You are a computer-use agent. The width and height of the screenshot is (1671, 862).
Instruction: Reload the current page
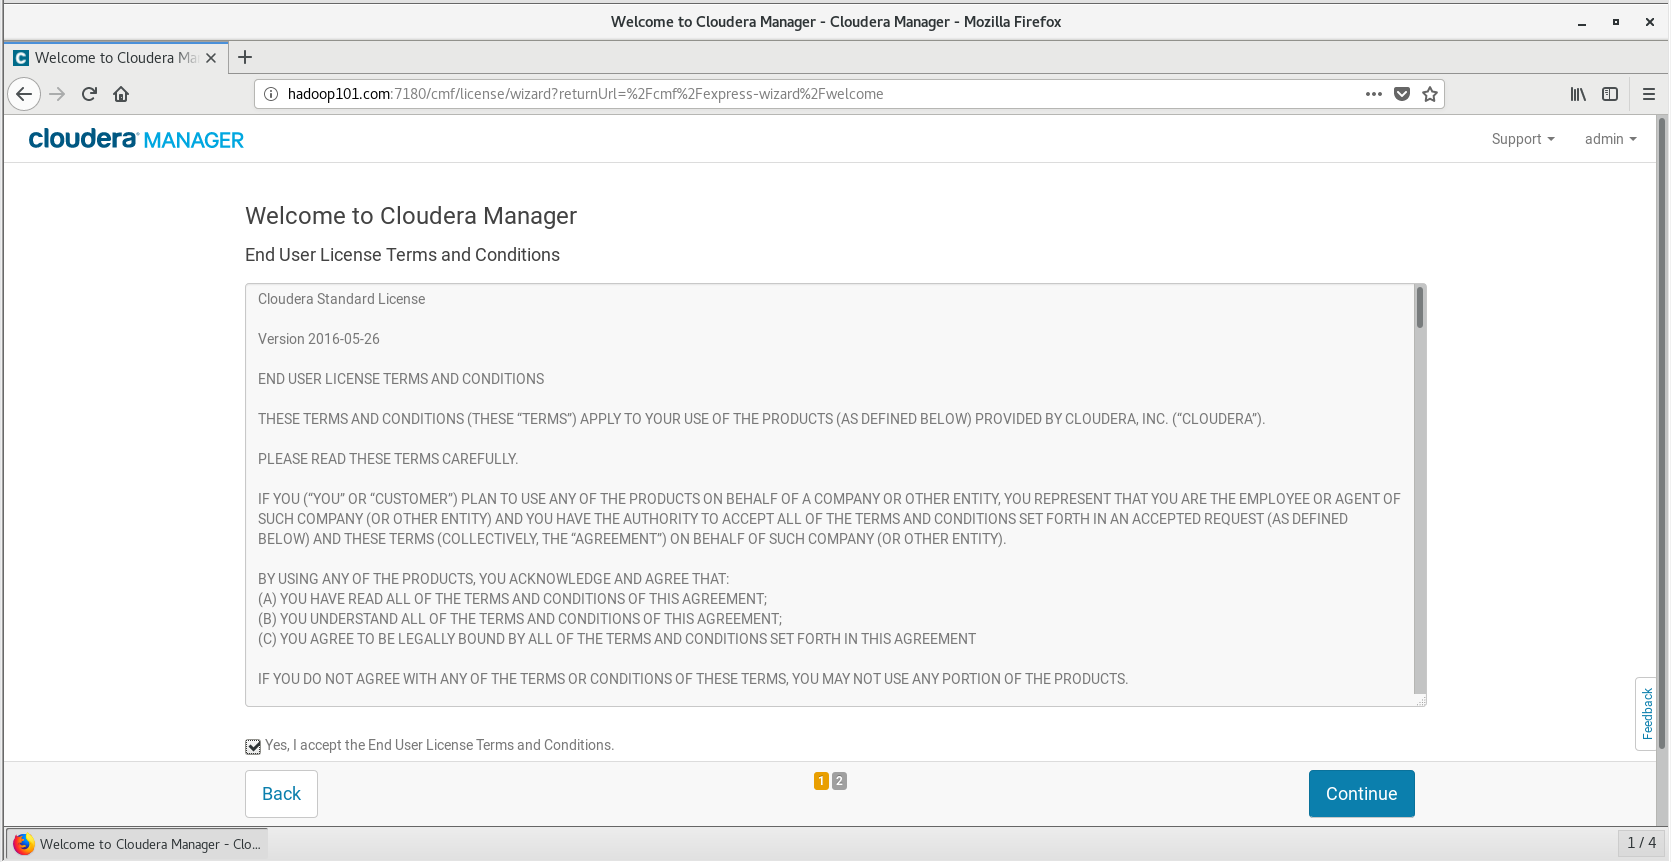[89, 94]
